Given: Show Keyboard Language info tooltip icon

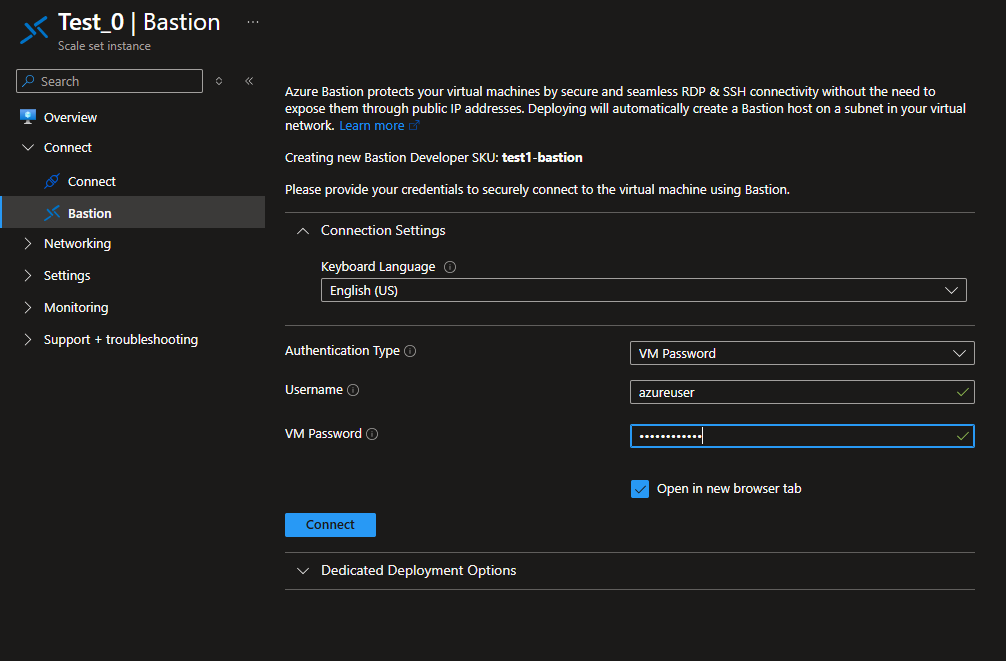Looking at the screenshot, I should (x=450, y=267).
